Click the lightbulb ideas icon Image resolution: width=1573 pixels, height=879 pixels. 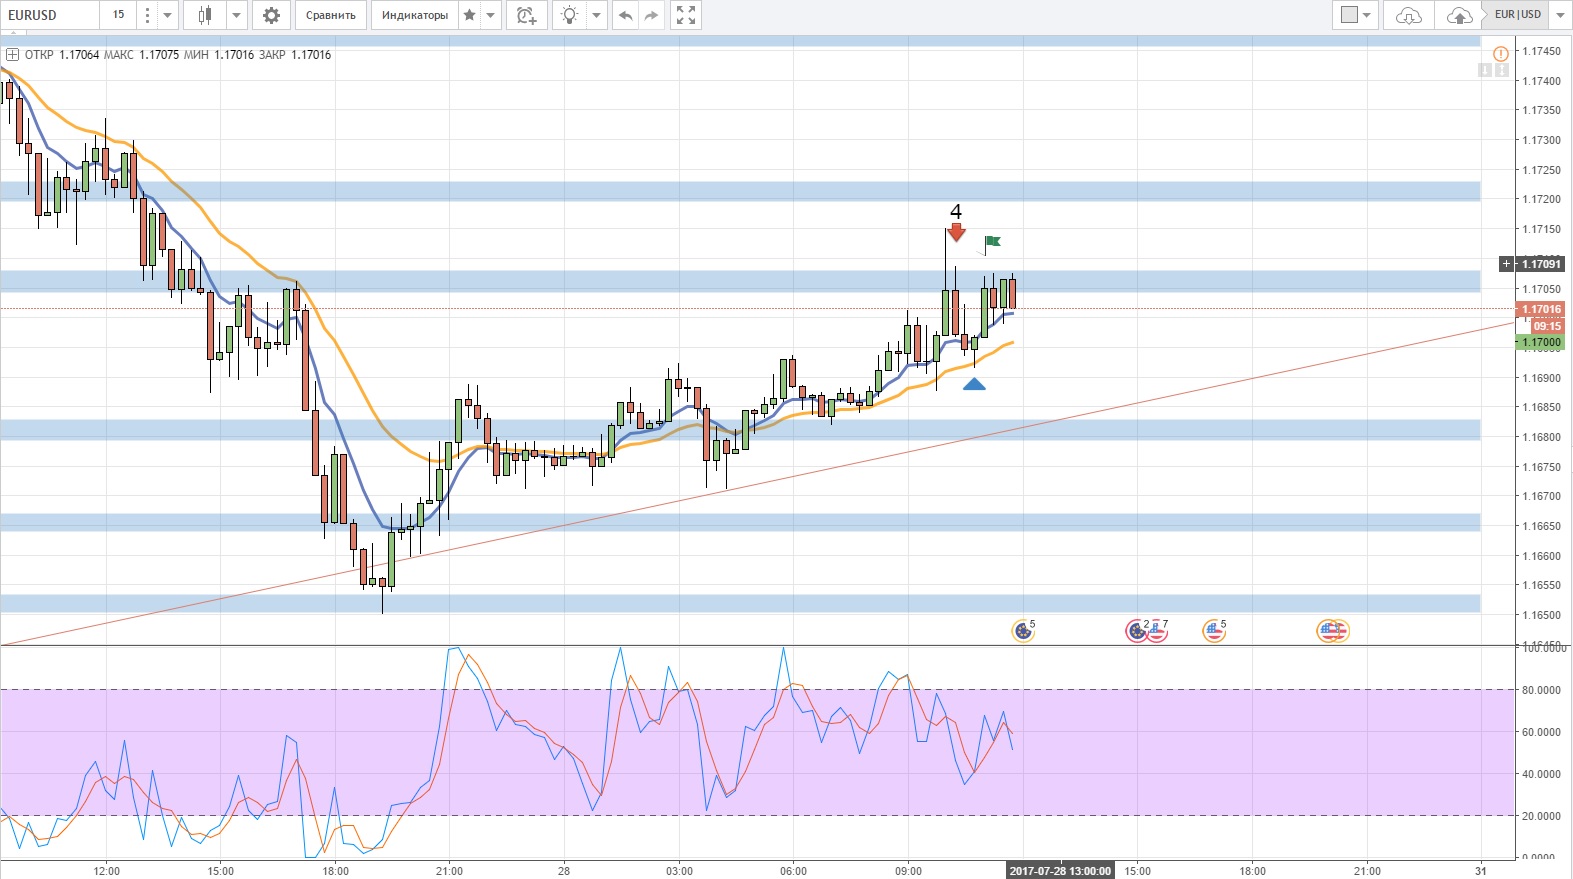570,15
